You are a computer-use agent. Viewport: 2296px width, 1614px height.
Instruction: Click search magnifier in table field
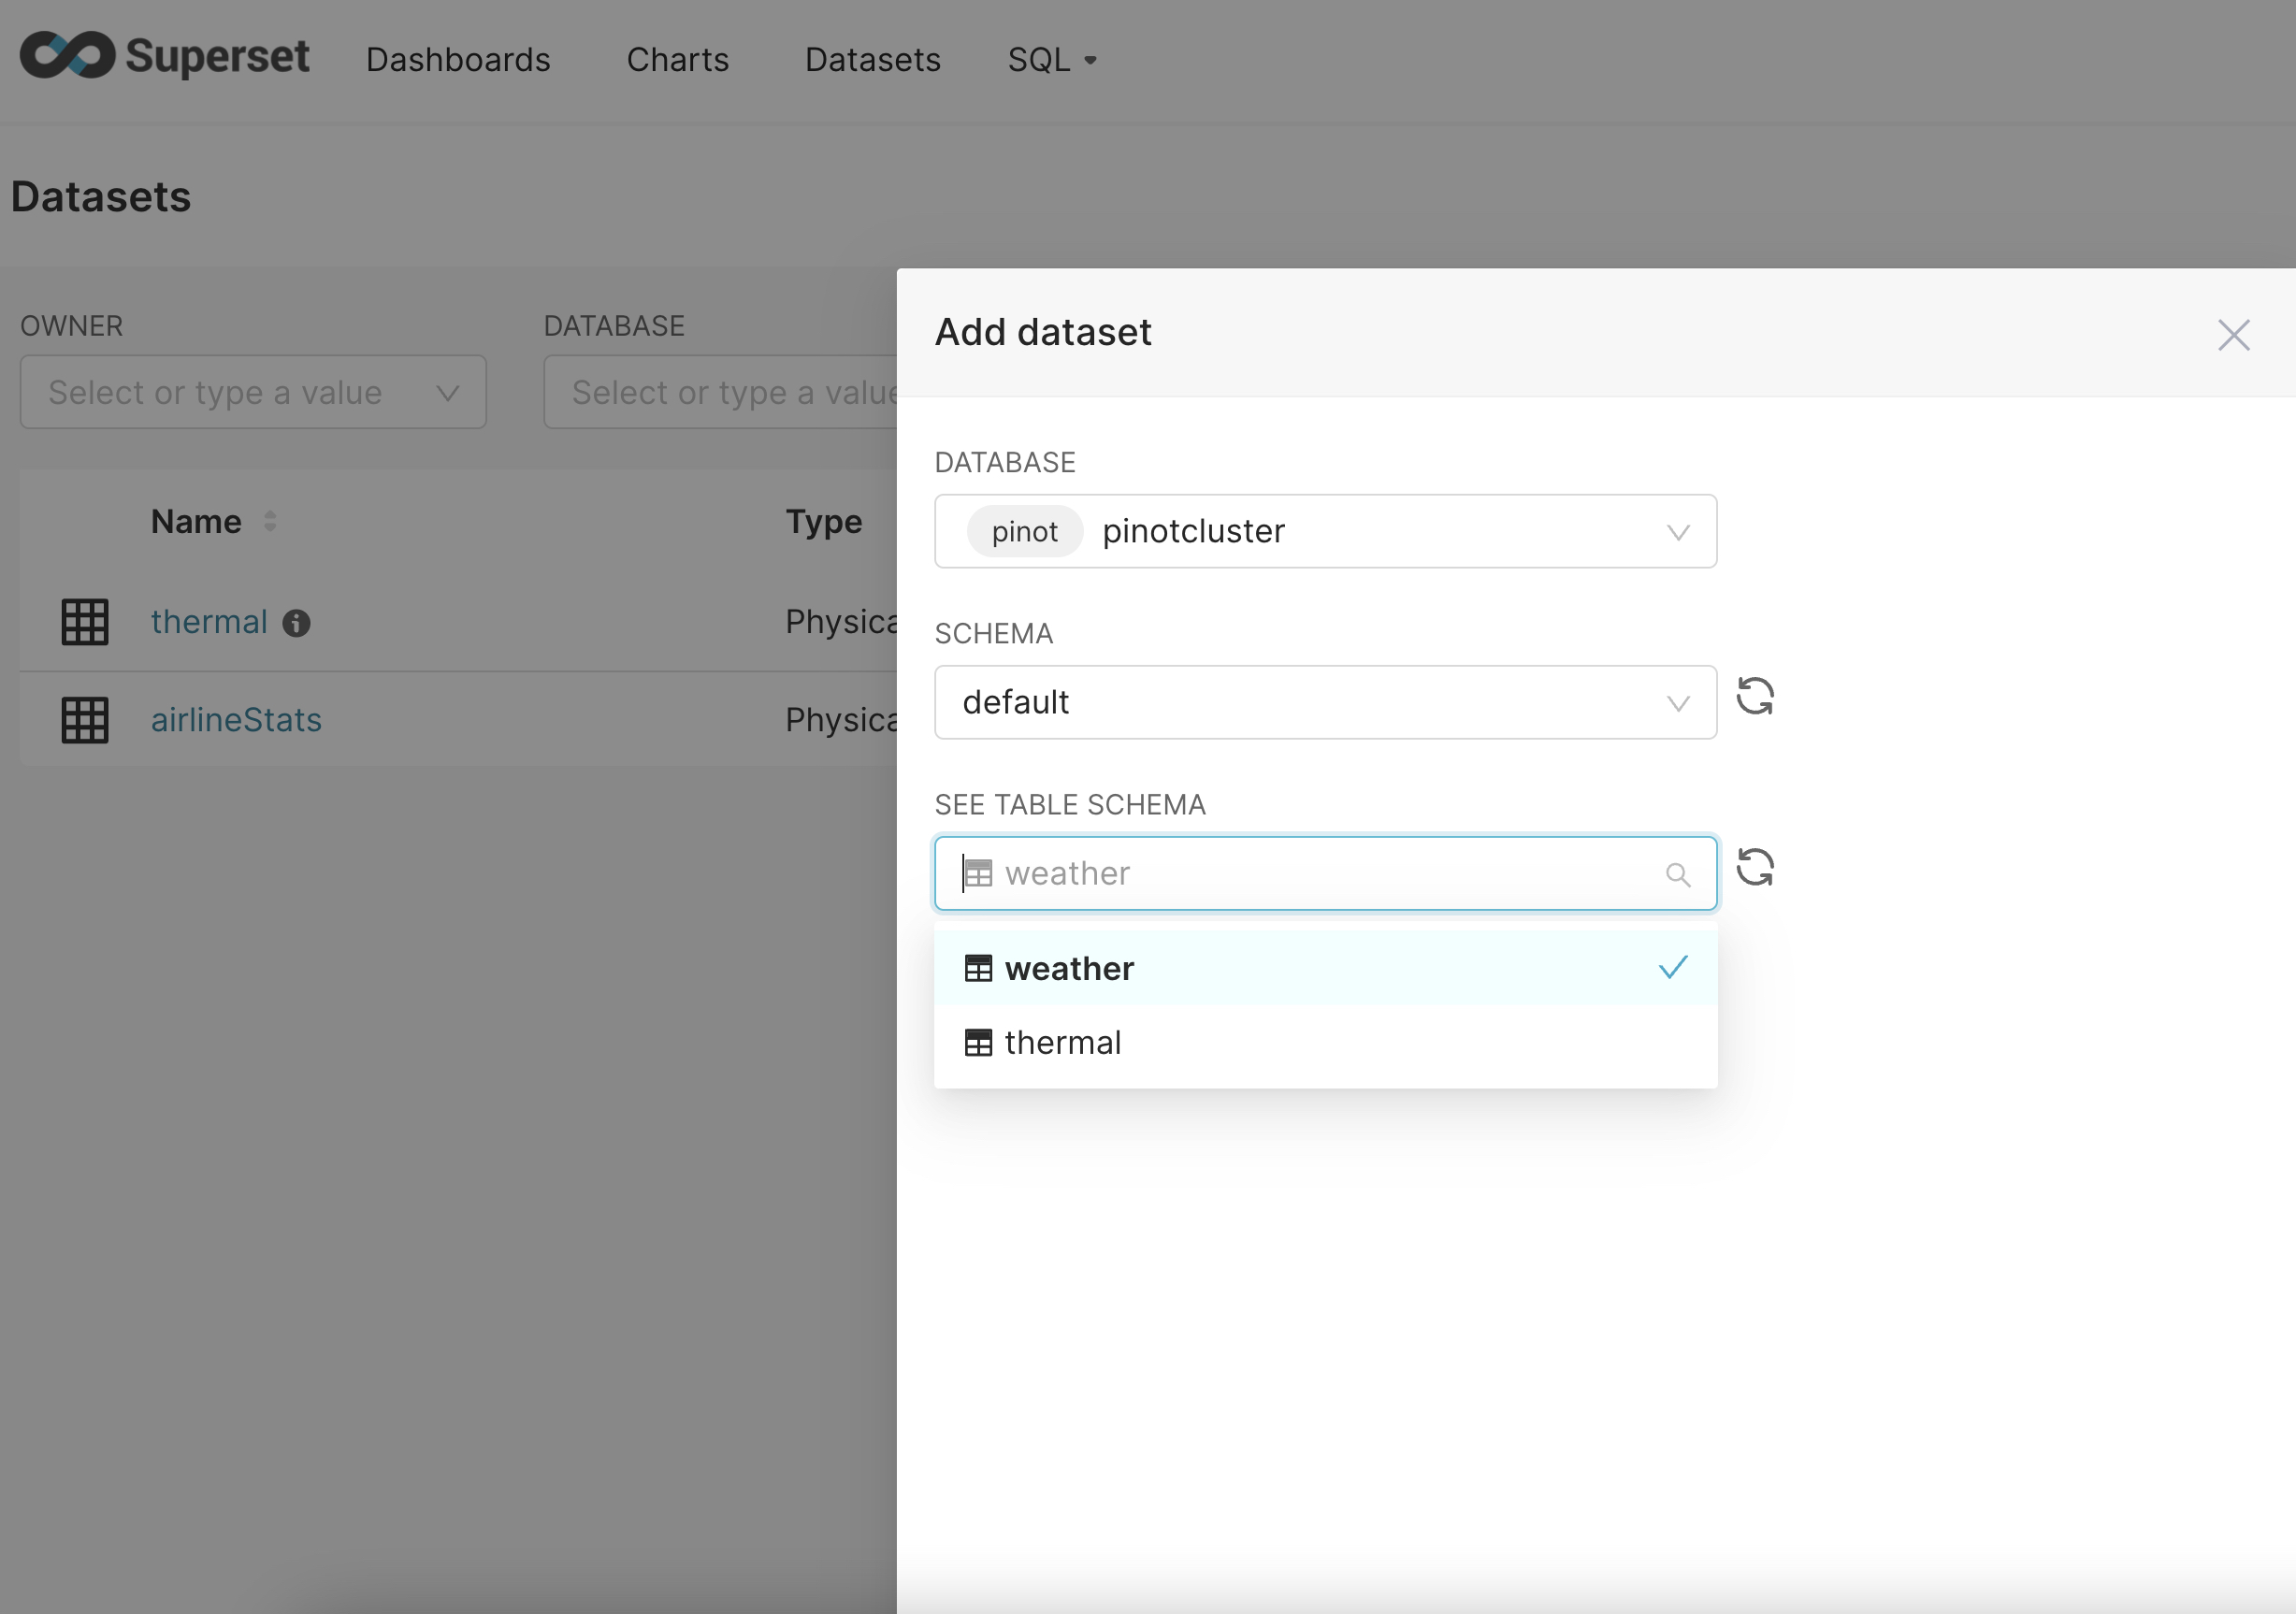pyautogui.click(x=1678, y=875)
